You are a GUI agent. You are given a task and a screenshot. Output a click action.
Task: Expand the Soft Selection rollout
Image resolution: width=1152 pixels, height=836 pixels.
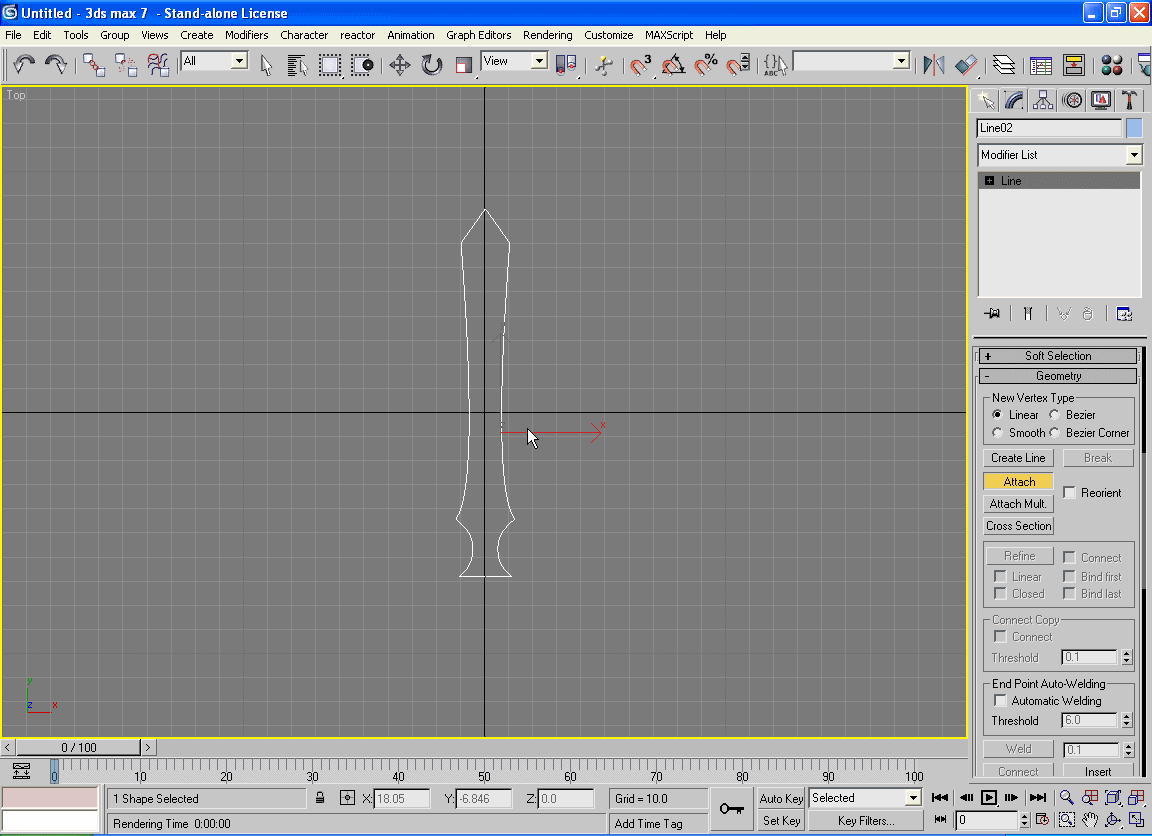point(1058,356)
